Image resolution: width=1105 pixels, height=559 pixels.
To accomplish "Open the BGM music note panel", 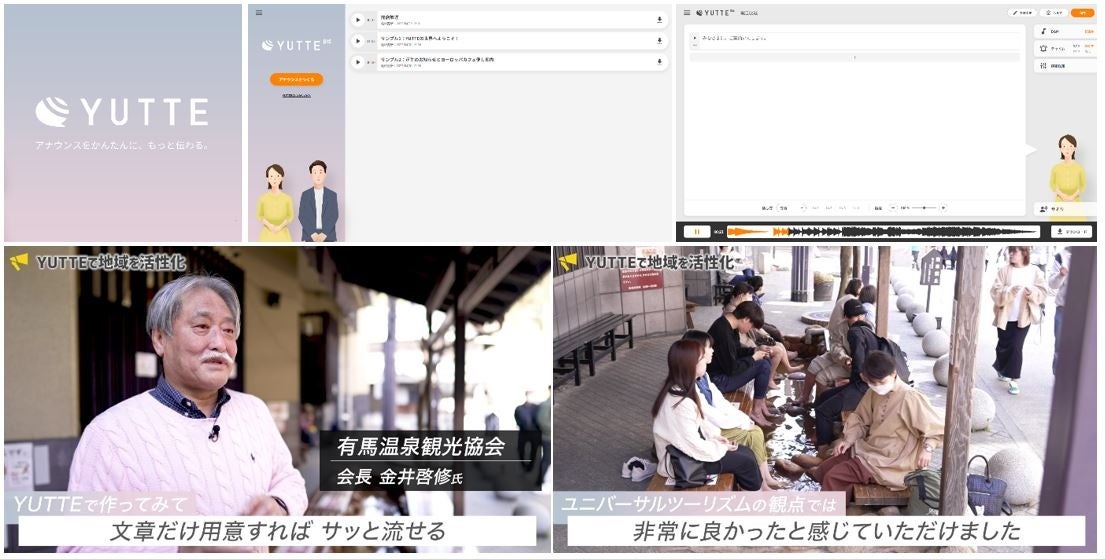I will click(1065, 31).
